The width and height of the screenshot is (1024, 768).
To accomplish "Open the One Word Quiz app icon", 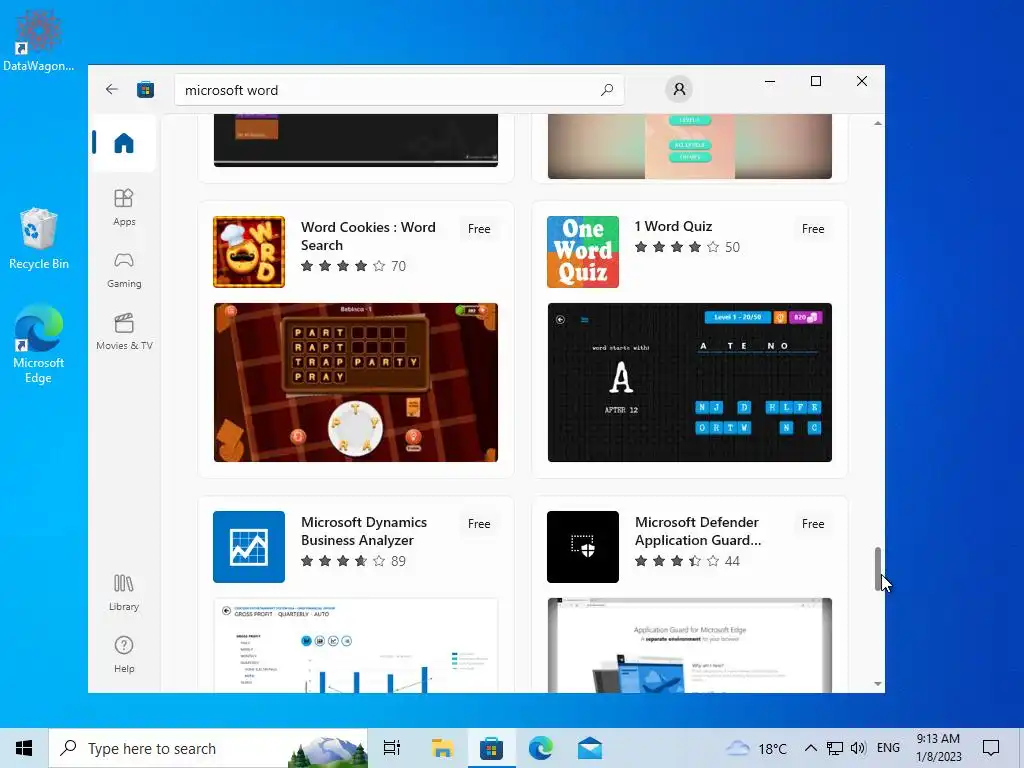I will click(x=583, y=252).
